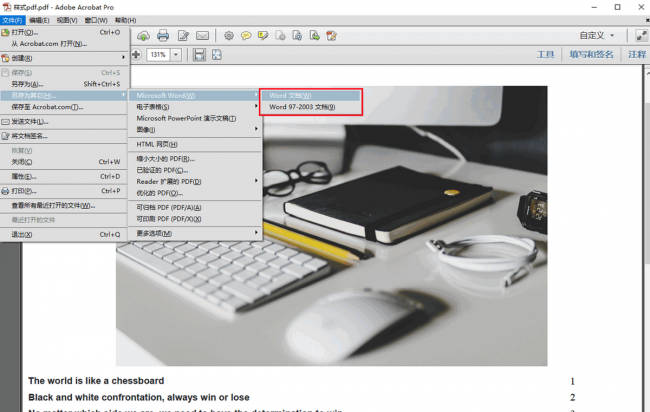
Task: Expand the 图像(I) submenu
Action: [x=195, y=130]
